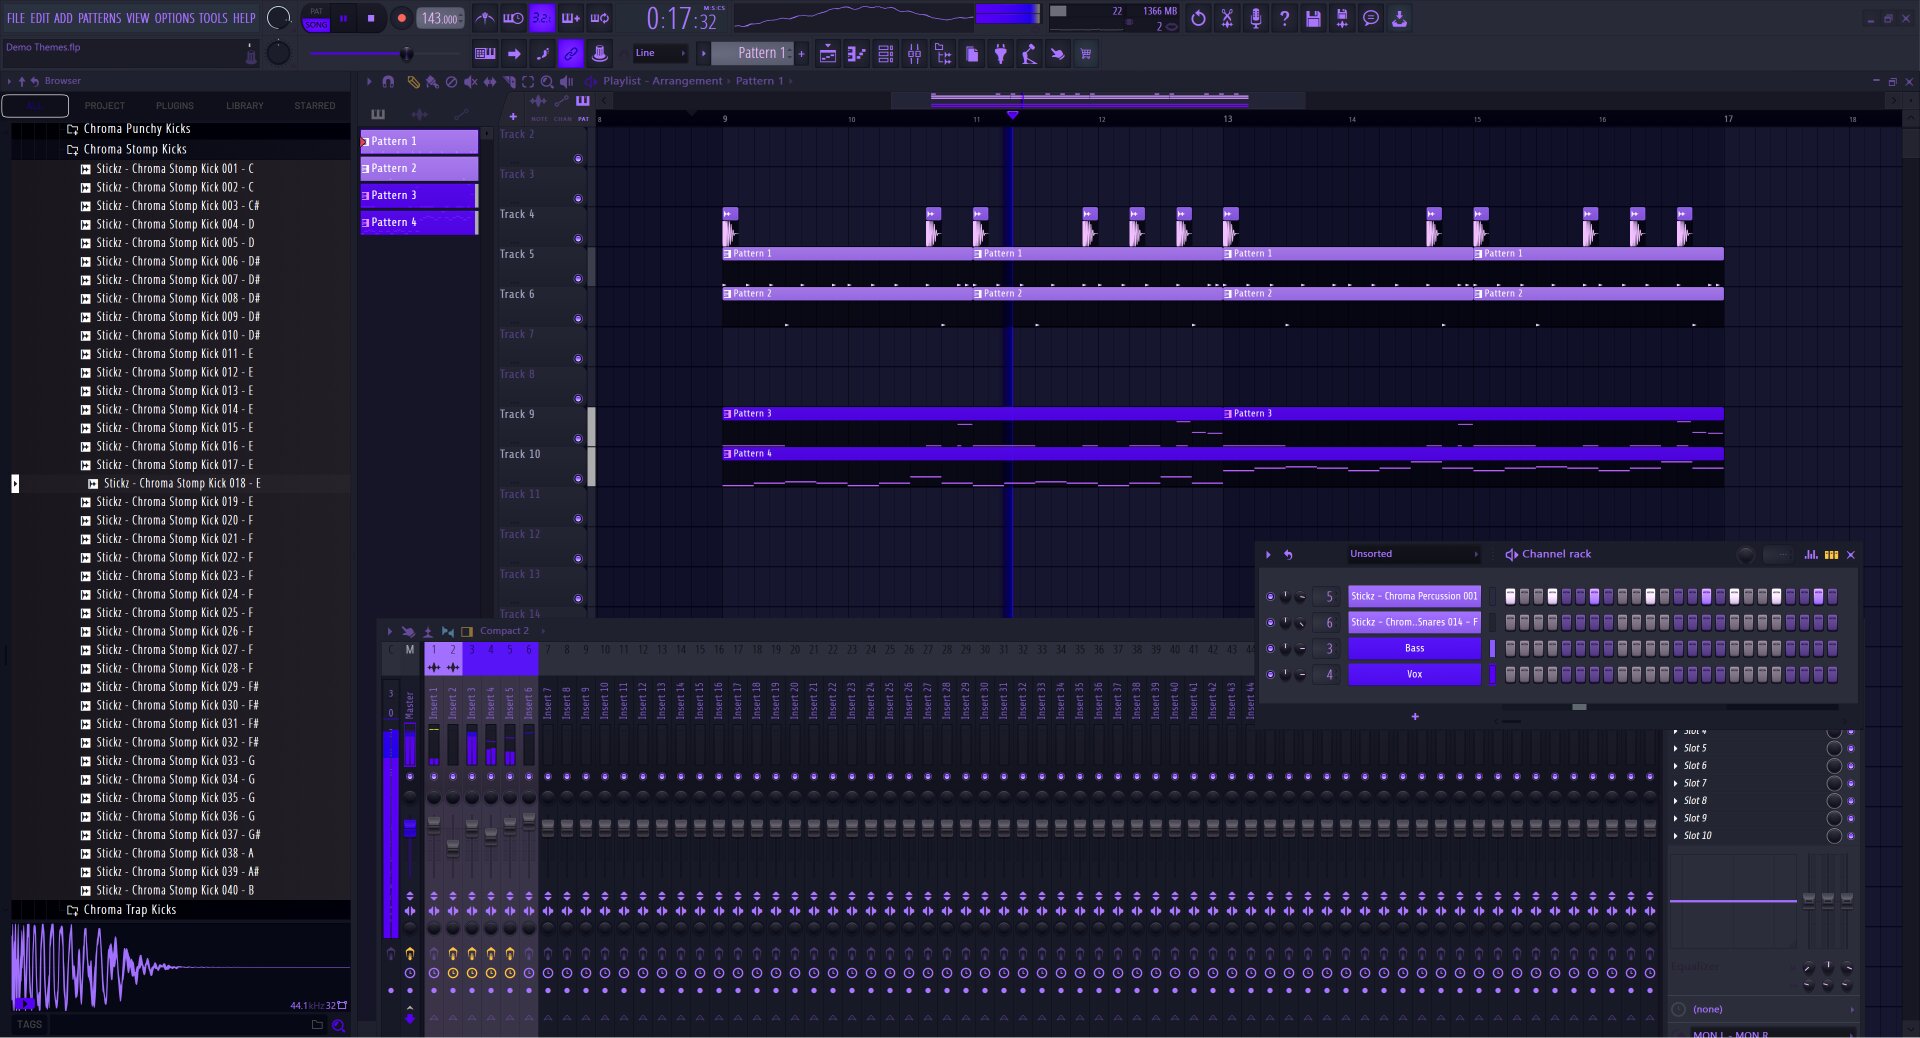The width and height of the screenshot is (1920, 1038).
Task: Select Pattern 3 in the pattern picker
Action: pyautogui.click(x=419, y=195)
